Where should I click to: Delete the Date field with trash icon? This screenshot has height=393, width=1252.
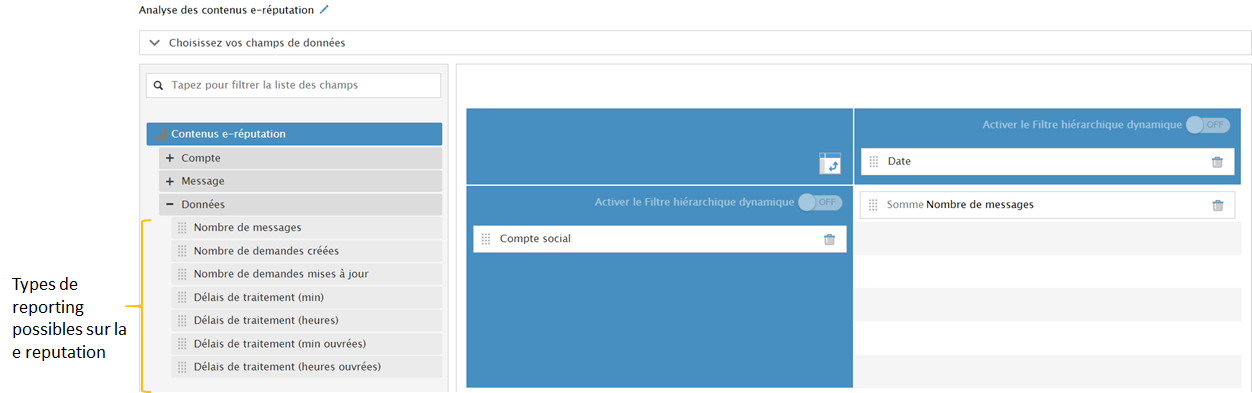click(1217, 162)
